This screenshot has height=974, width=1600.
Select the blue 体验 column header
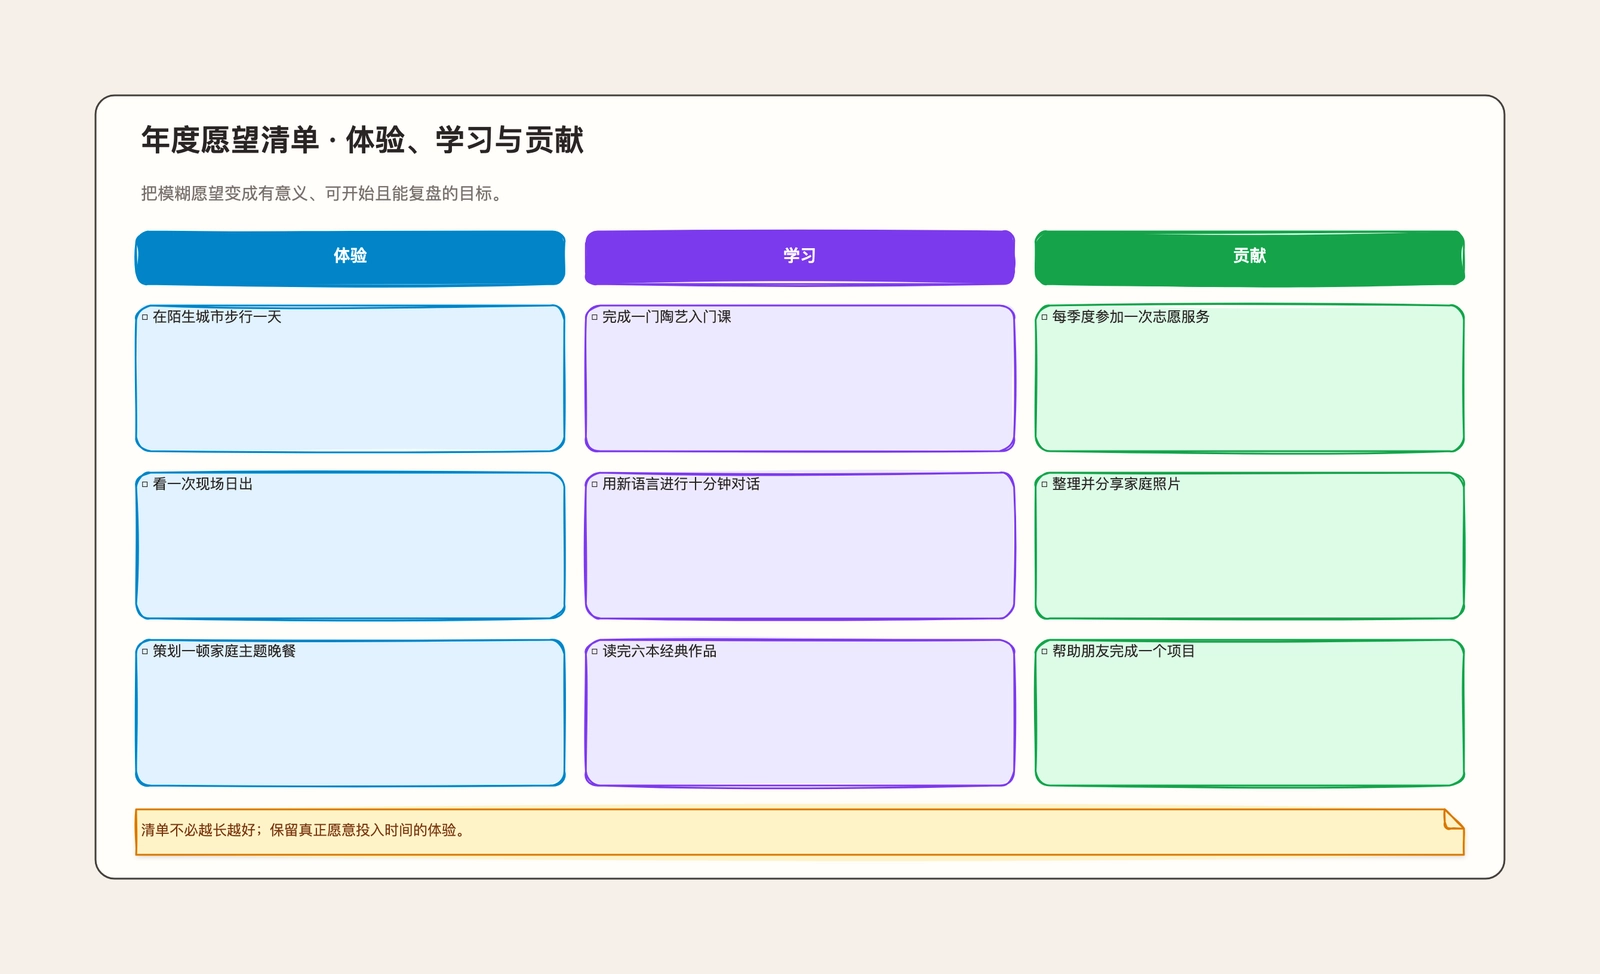pyautogui.click(x=350, y=257)
